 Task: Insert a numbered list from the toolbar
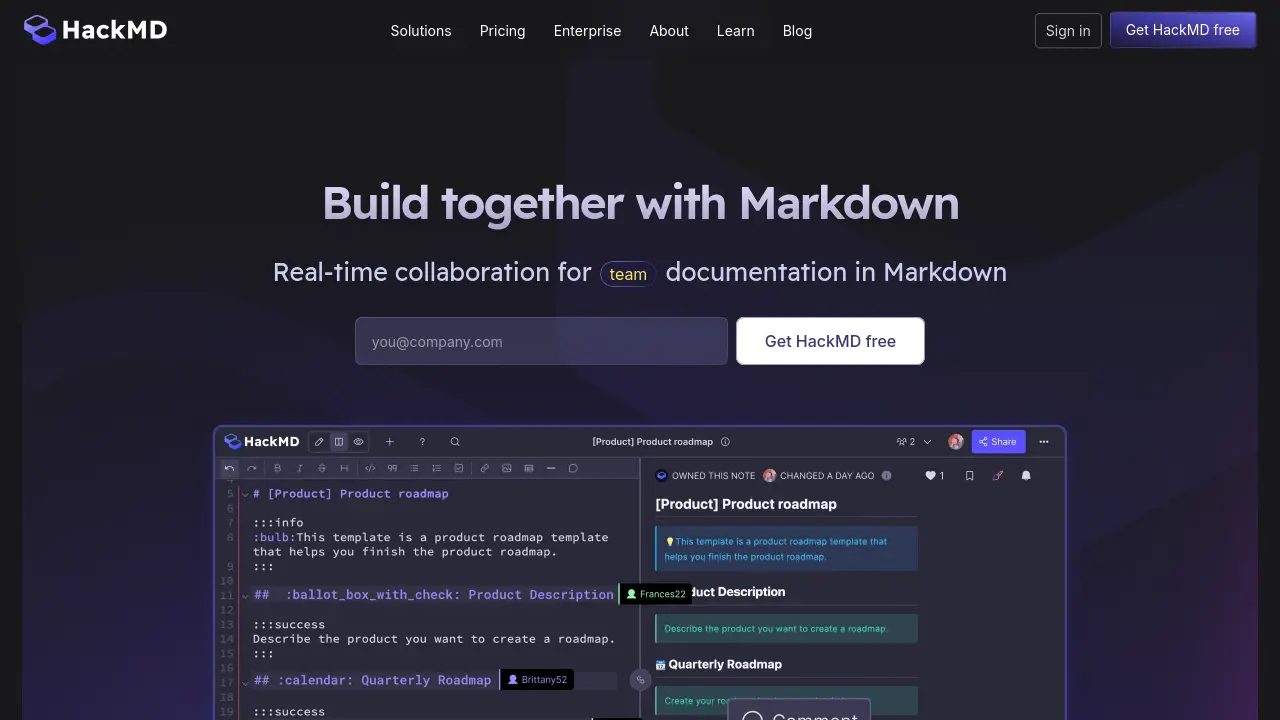point(436,468)
